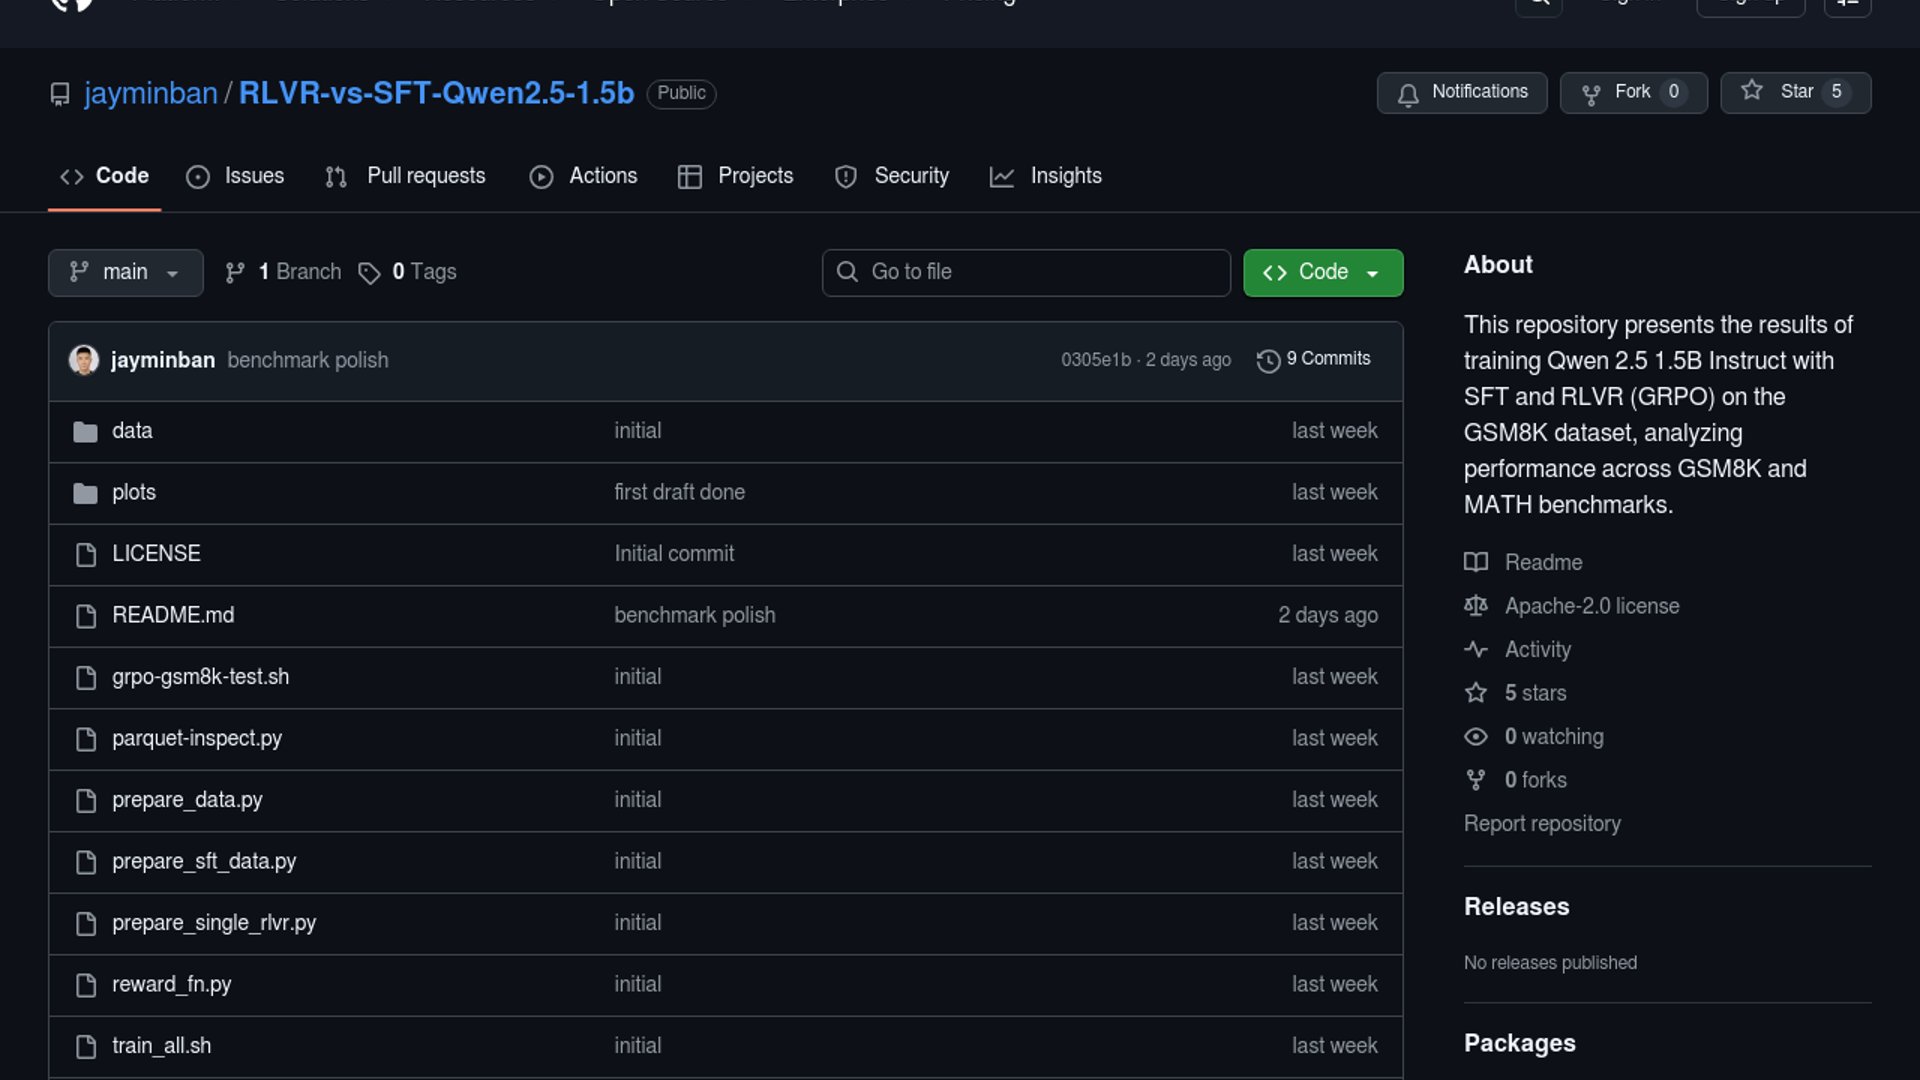Click the Report repository link

tap(1541, 824)
